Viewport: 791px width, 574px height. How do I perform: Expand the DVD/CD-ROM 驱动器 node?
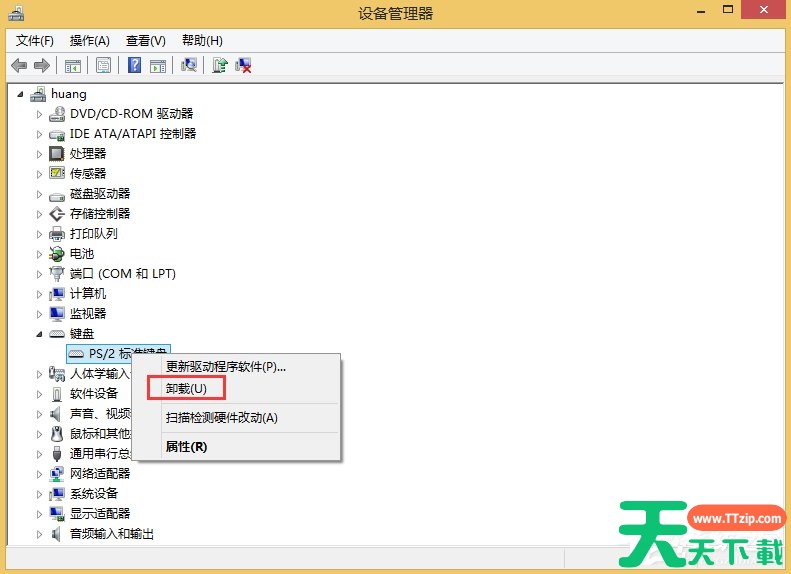[x=40, y=114]
